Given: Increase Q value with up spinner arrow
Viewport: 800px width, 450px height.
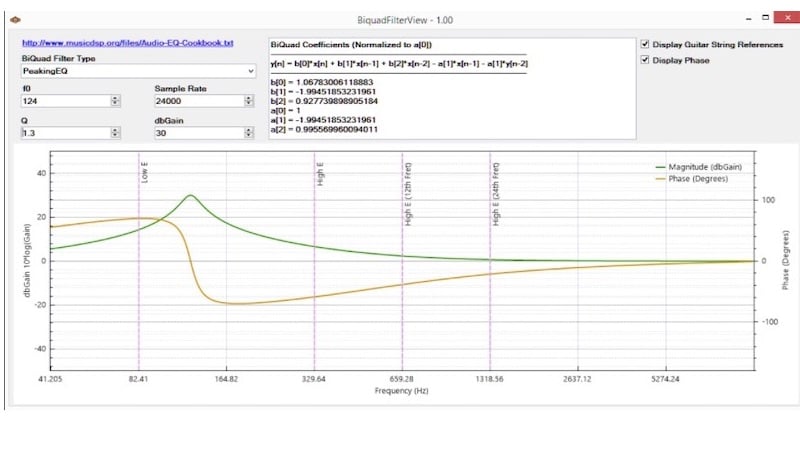Looking at the screenshot, I should coord(115,130).
